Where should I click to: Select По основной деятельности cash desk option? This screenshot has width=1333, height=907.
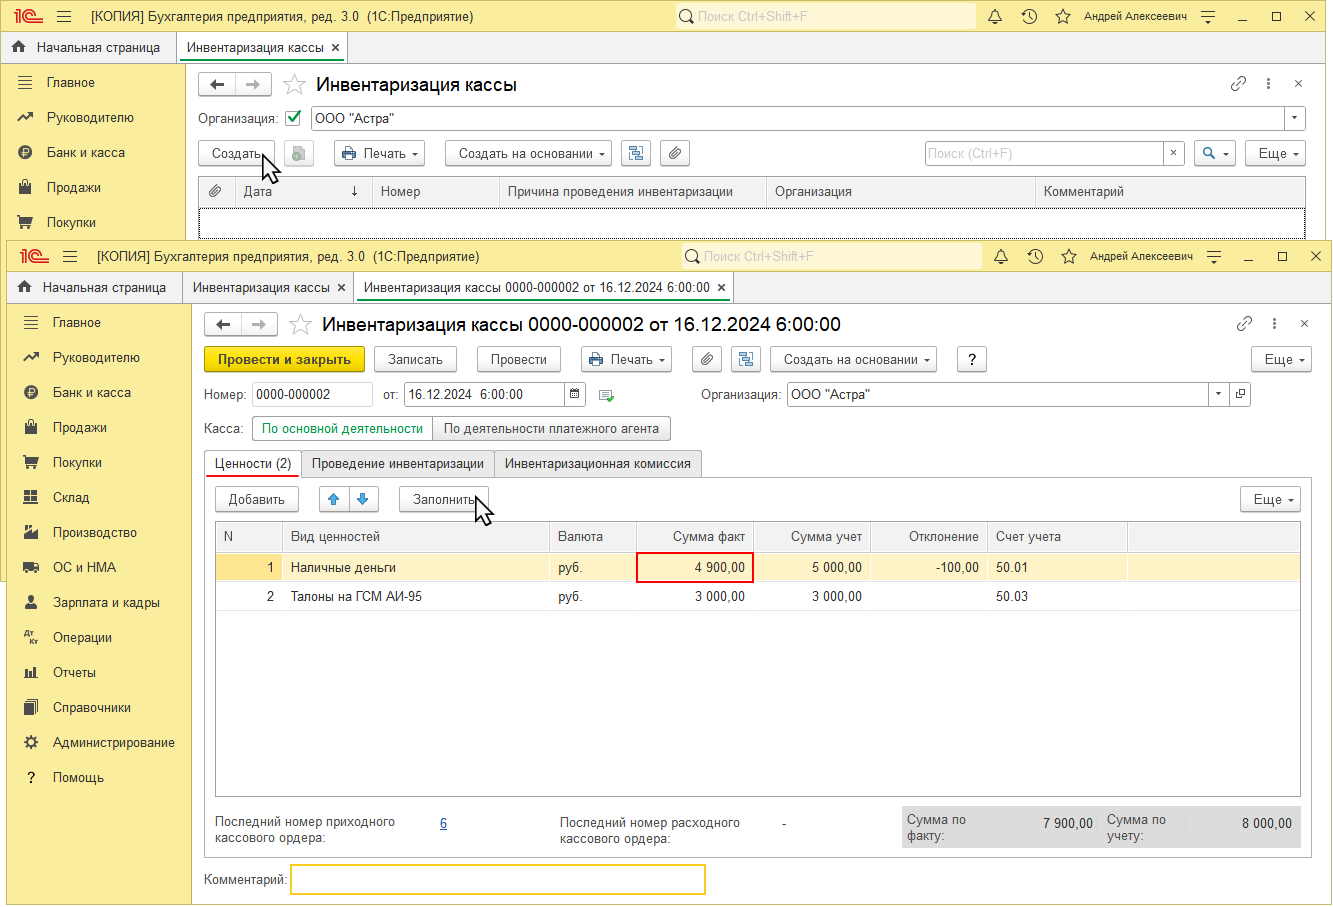click(342, 429)
